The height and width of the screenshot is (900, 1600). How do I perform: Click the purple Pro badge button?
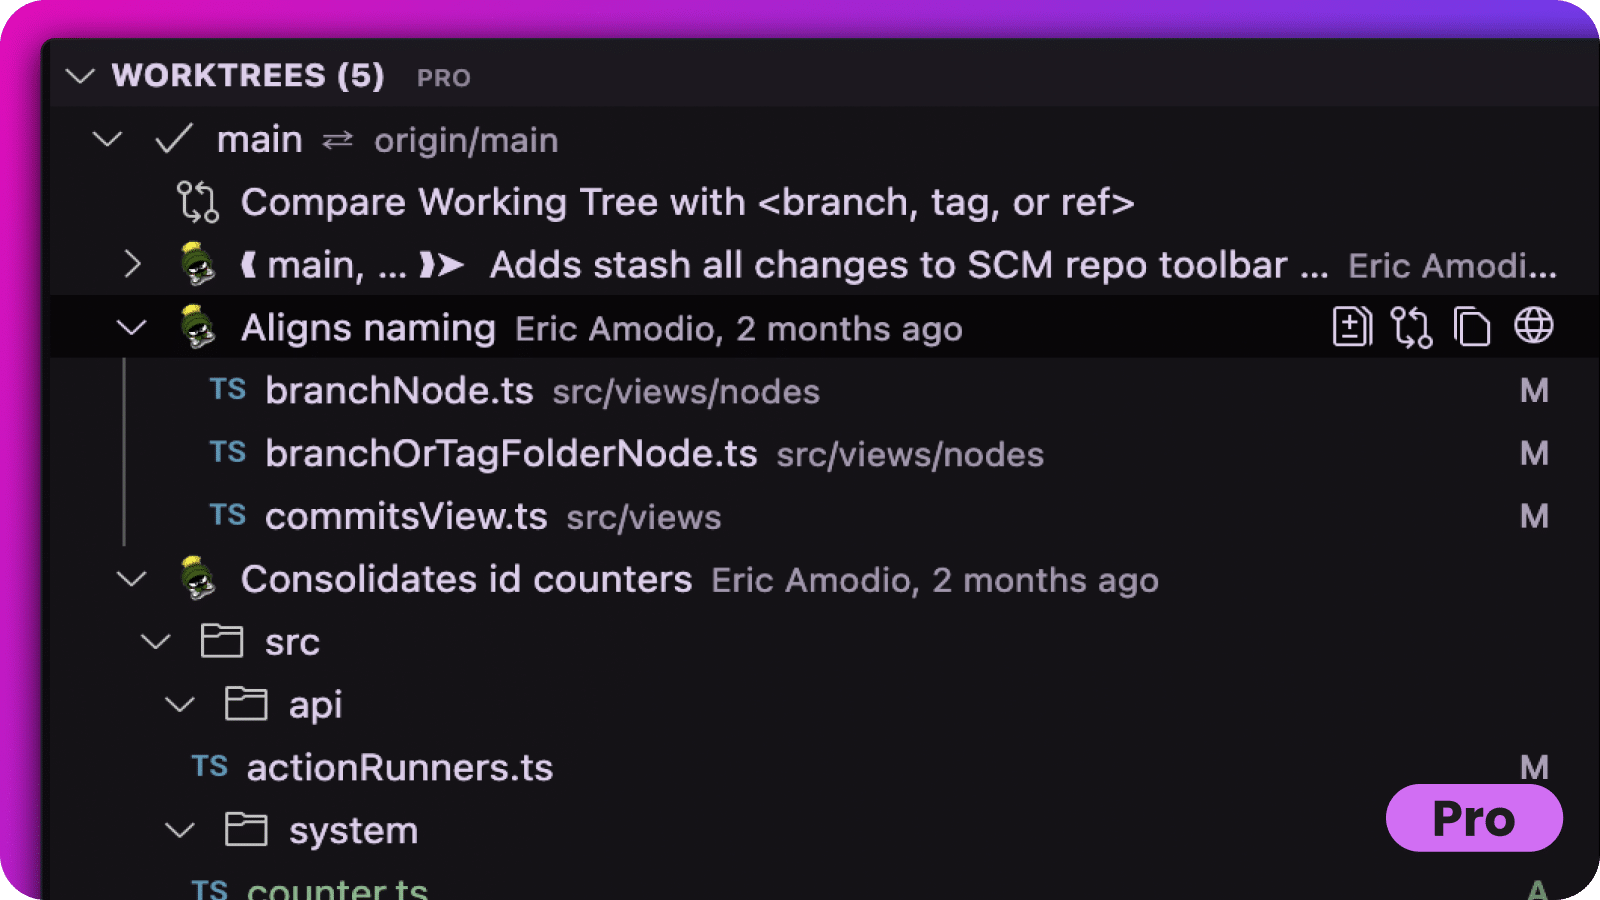(x=1474, y=818)
